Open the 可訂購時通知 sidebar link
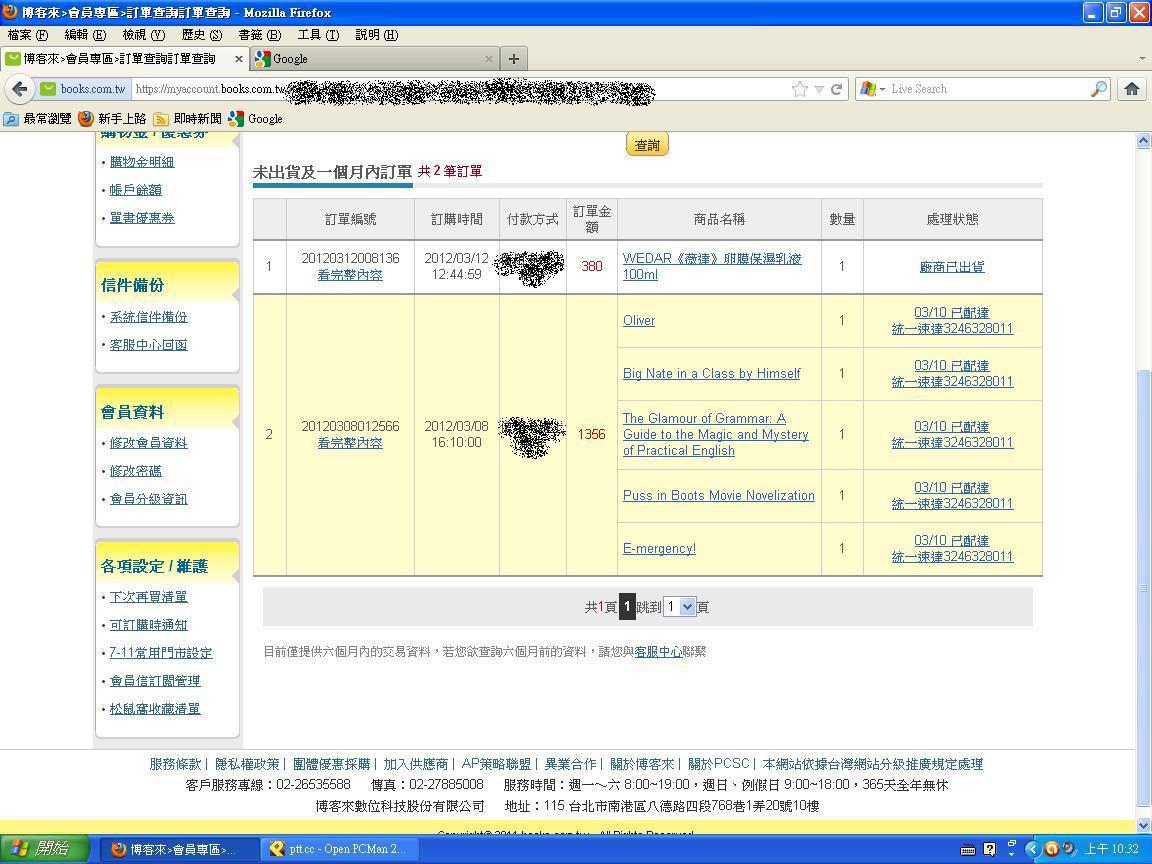This screenshot has width=1152, height=864. pos(148,624)
